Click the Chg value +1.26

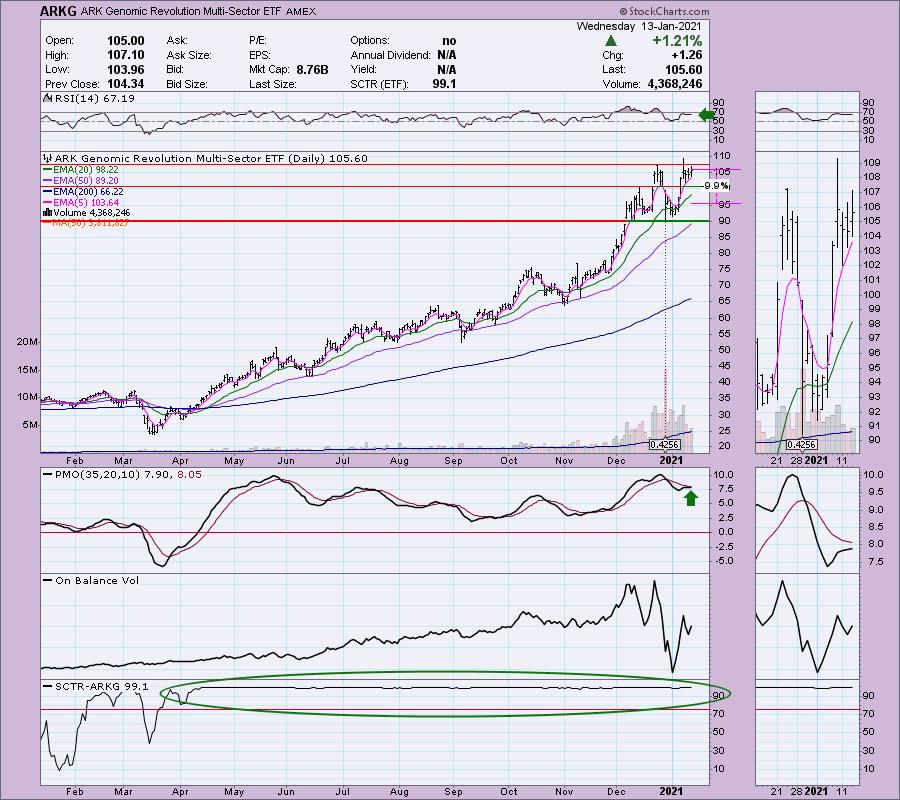coord(686,55)
